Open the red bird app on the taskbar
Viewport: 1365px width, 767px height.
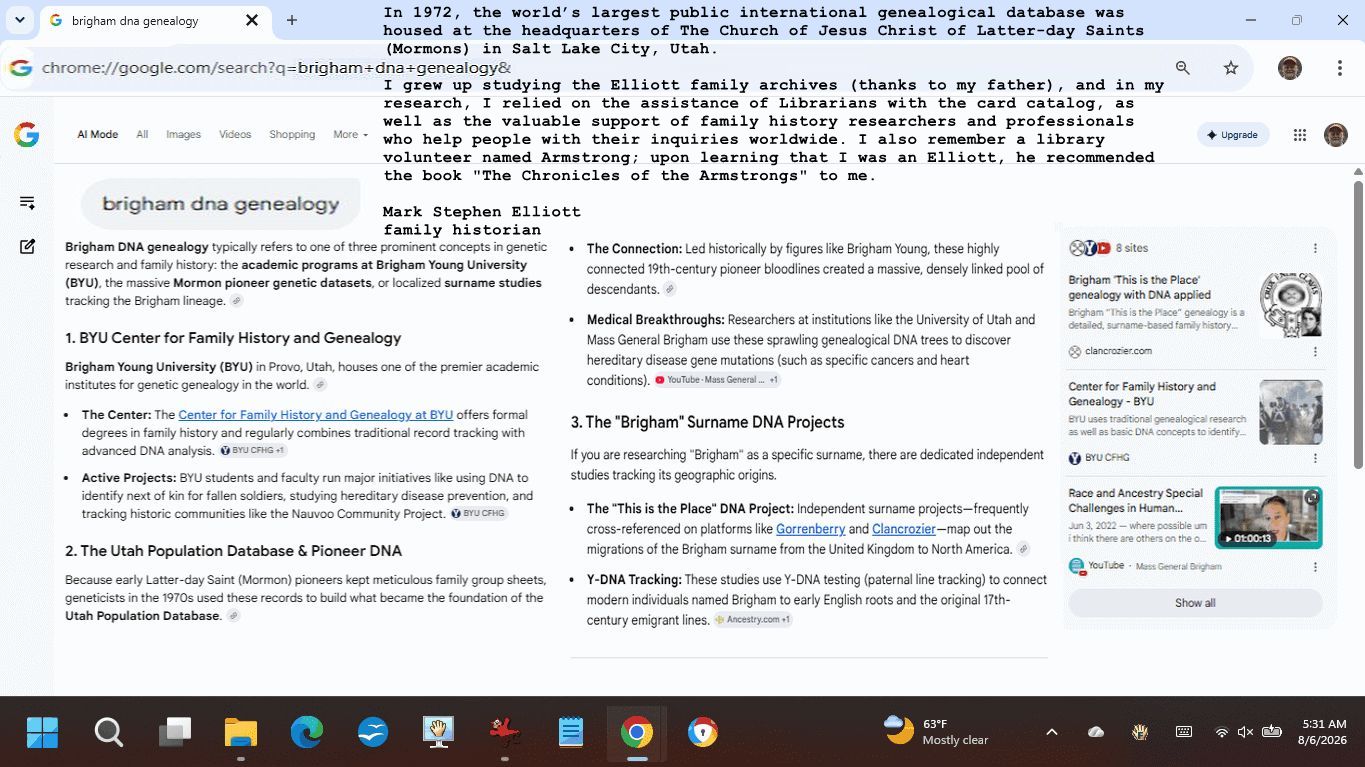[505, 733]
